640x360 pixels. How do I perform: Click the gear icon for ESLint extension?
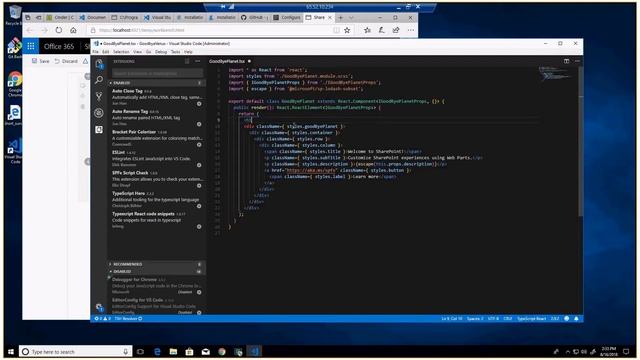(x=199, y=165)
